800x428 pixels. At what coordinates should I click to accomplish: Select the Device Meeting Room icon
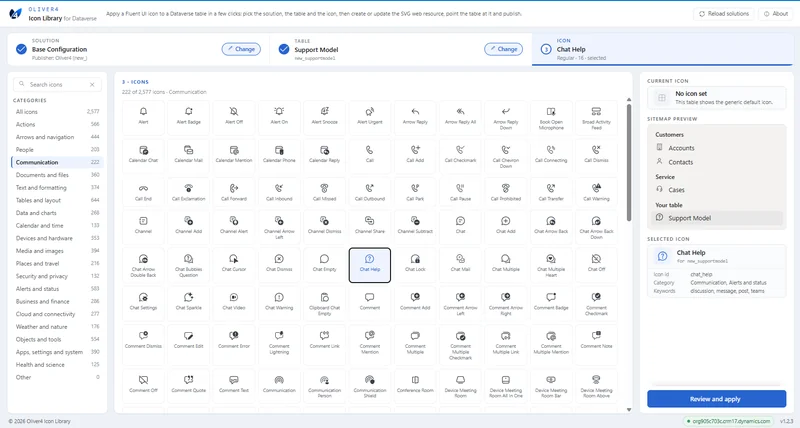pos(460,386)
